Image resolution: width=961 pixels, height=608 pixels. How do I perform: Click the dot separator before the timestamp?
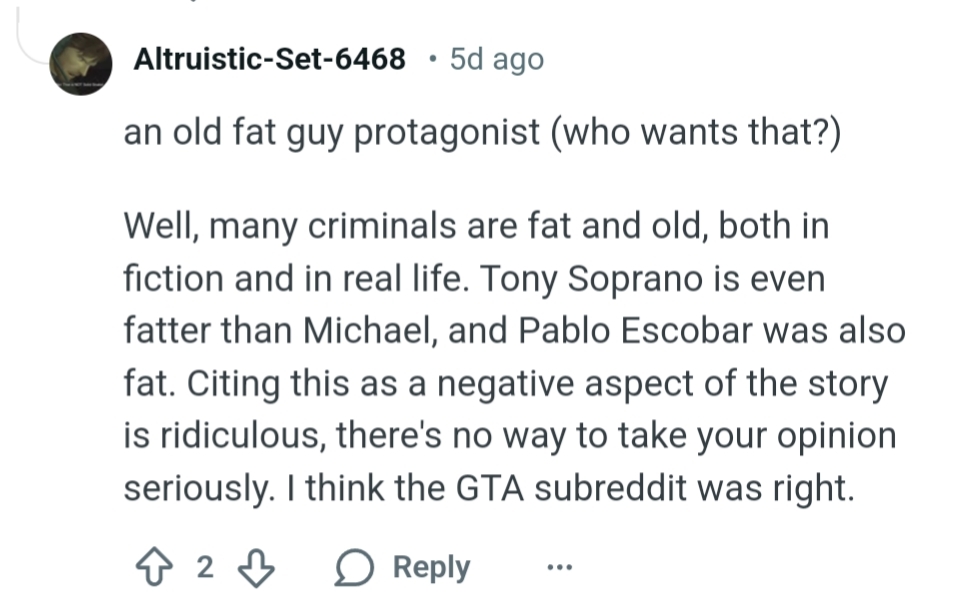coord(430,60)
